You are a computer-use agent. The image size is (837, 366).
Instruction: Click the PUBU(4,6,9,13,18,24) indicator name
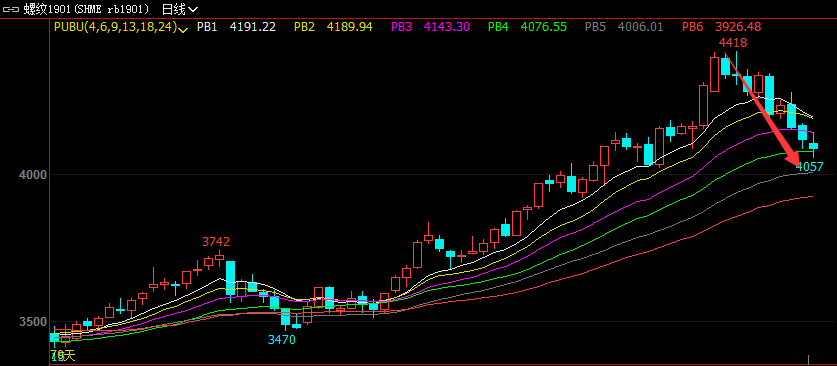coord(115,27)
